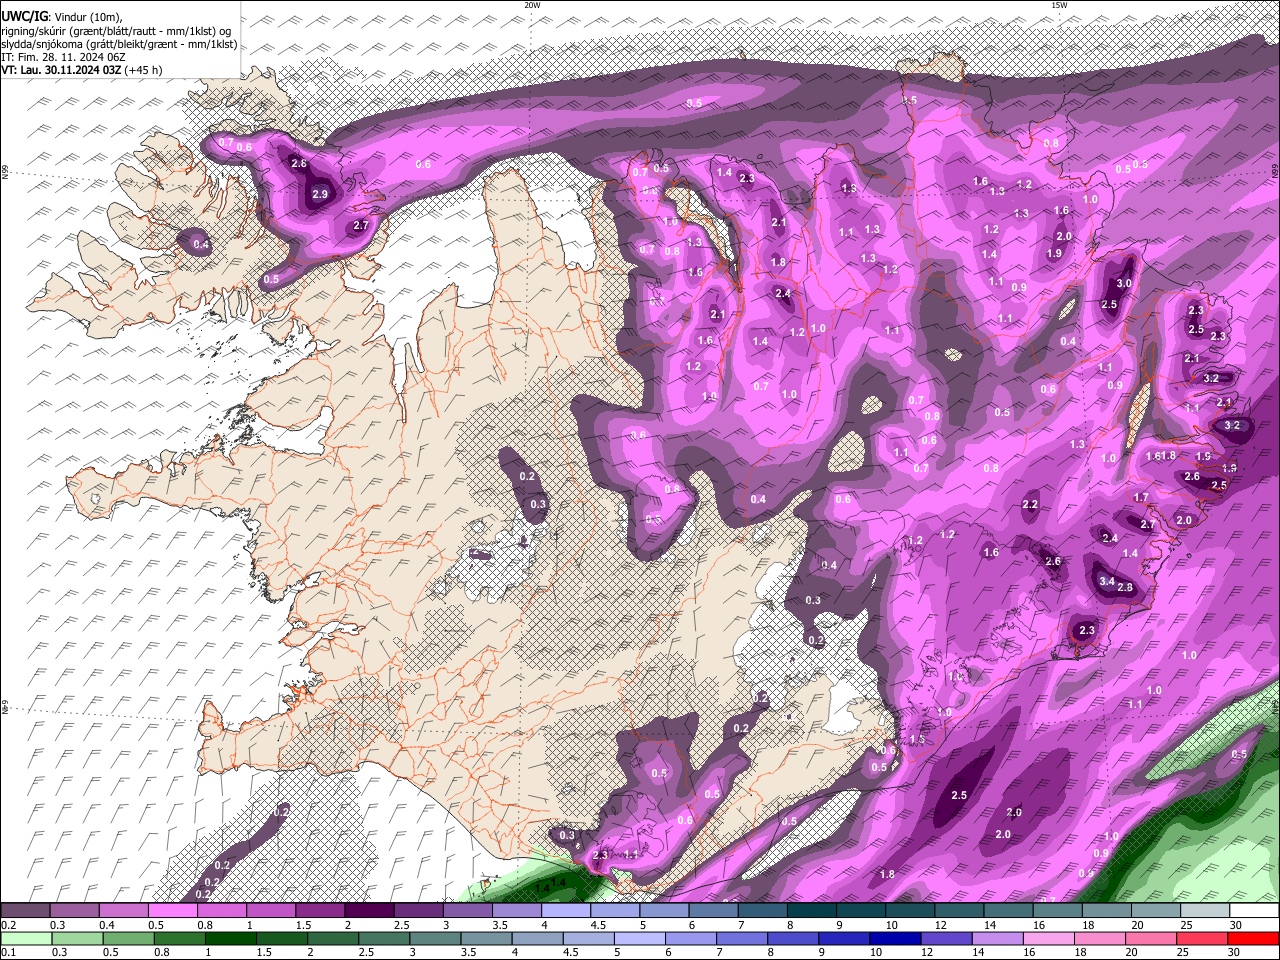Click the bright red 30 swatch in lower legend

[x=1253, y=939]
